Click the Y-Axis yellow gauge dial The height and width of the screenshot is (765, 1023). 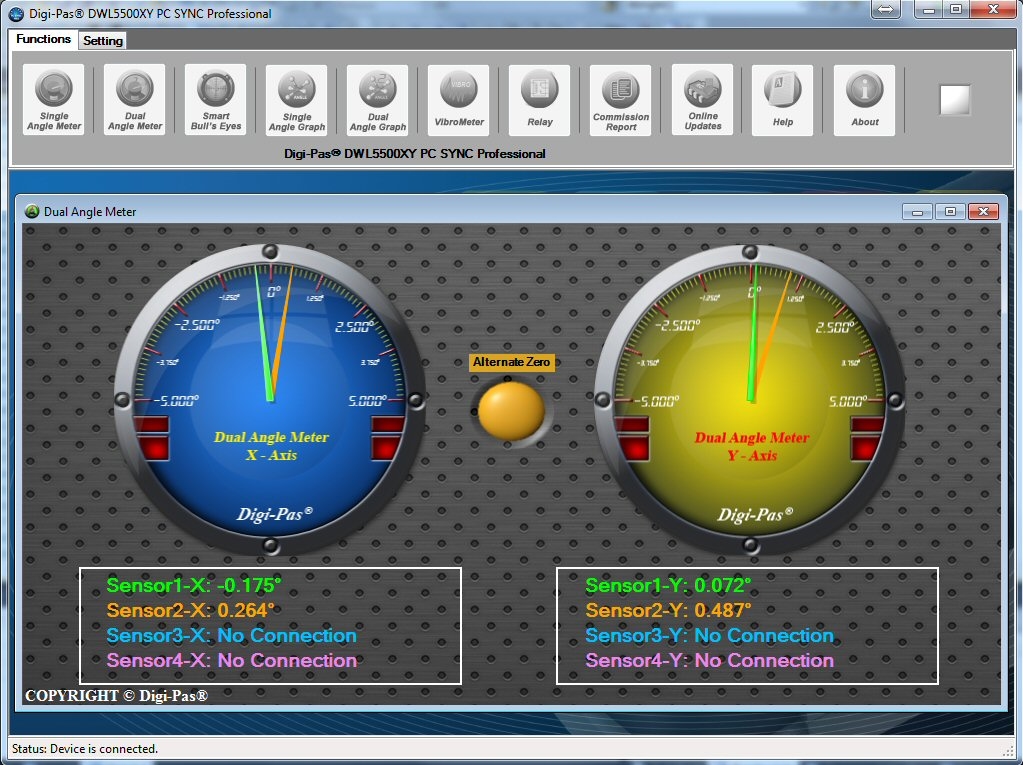tap(750, 398)
